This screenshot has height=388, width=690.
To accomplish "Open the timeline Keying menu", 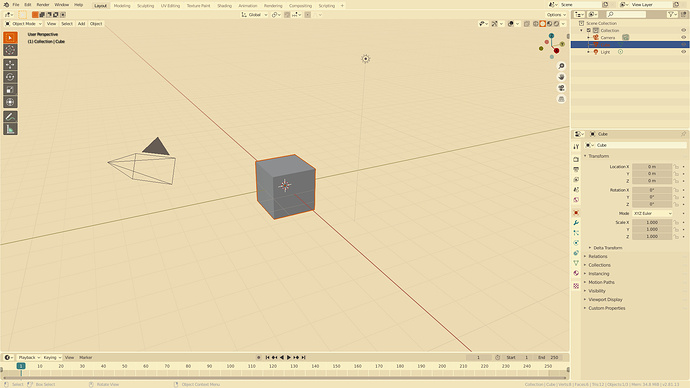I will pyautogui.click(x=52, y=358).
